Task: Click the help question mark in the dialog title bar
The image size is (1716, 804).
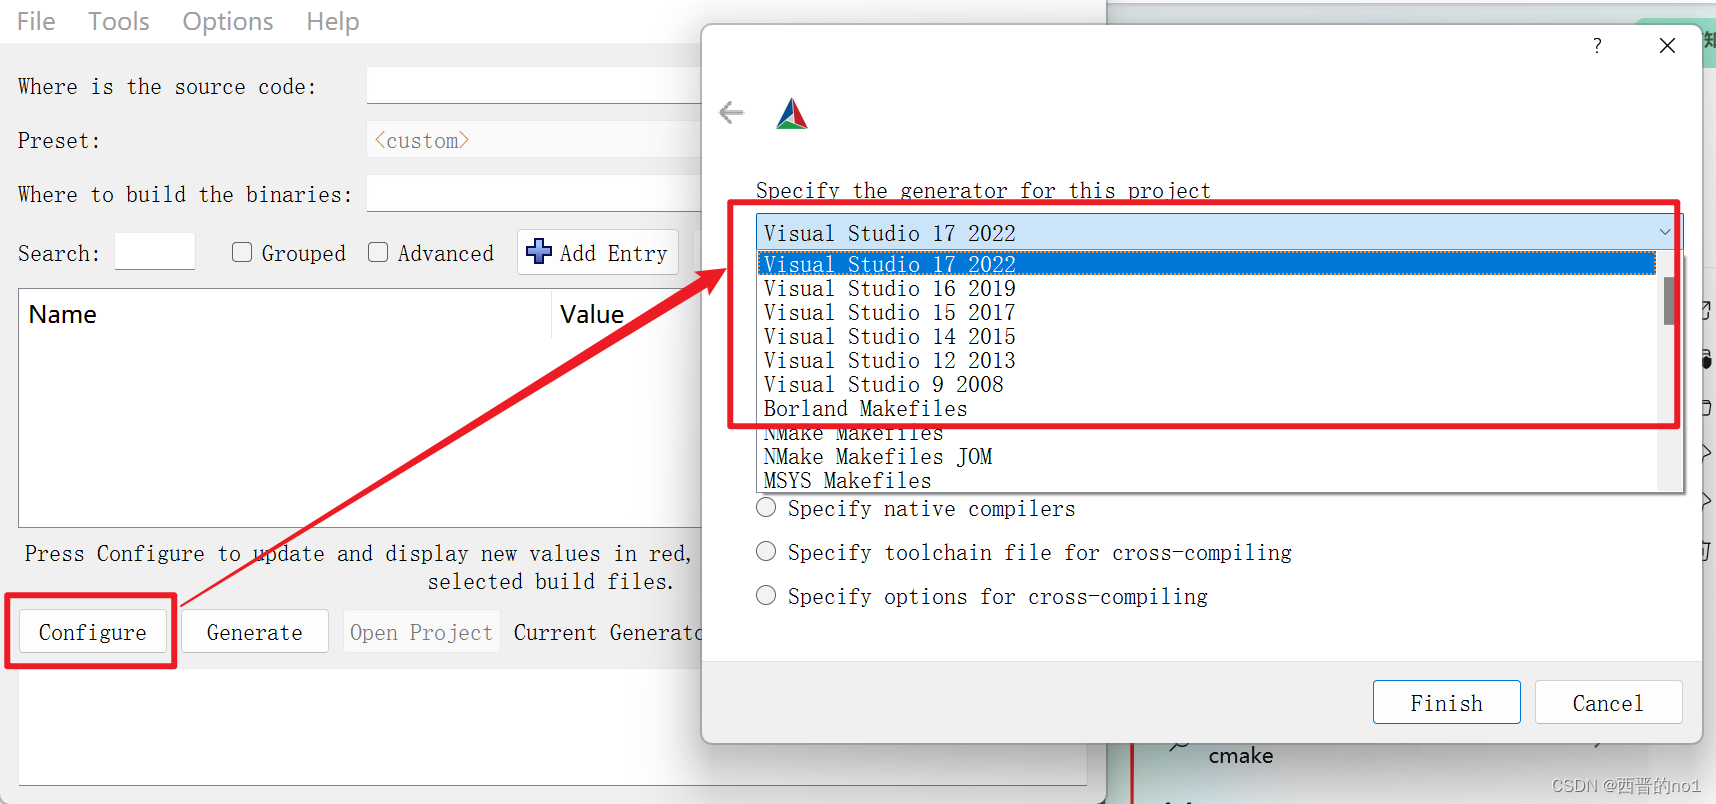Action: tap(1597, 46)
